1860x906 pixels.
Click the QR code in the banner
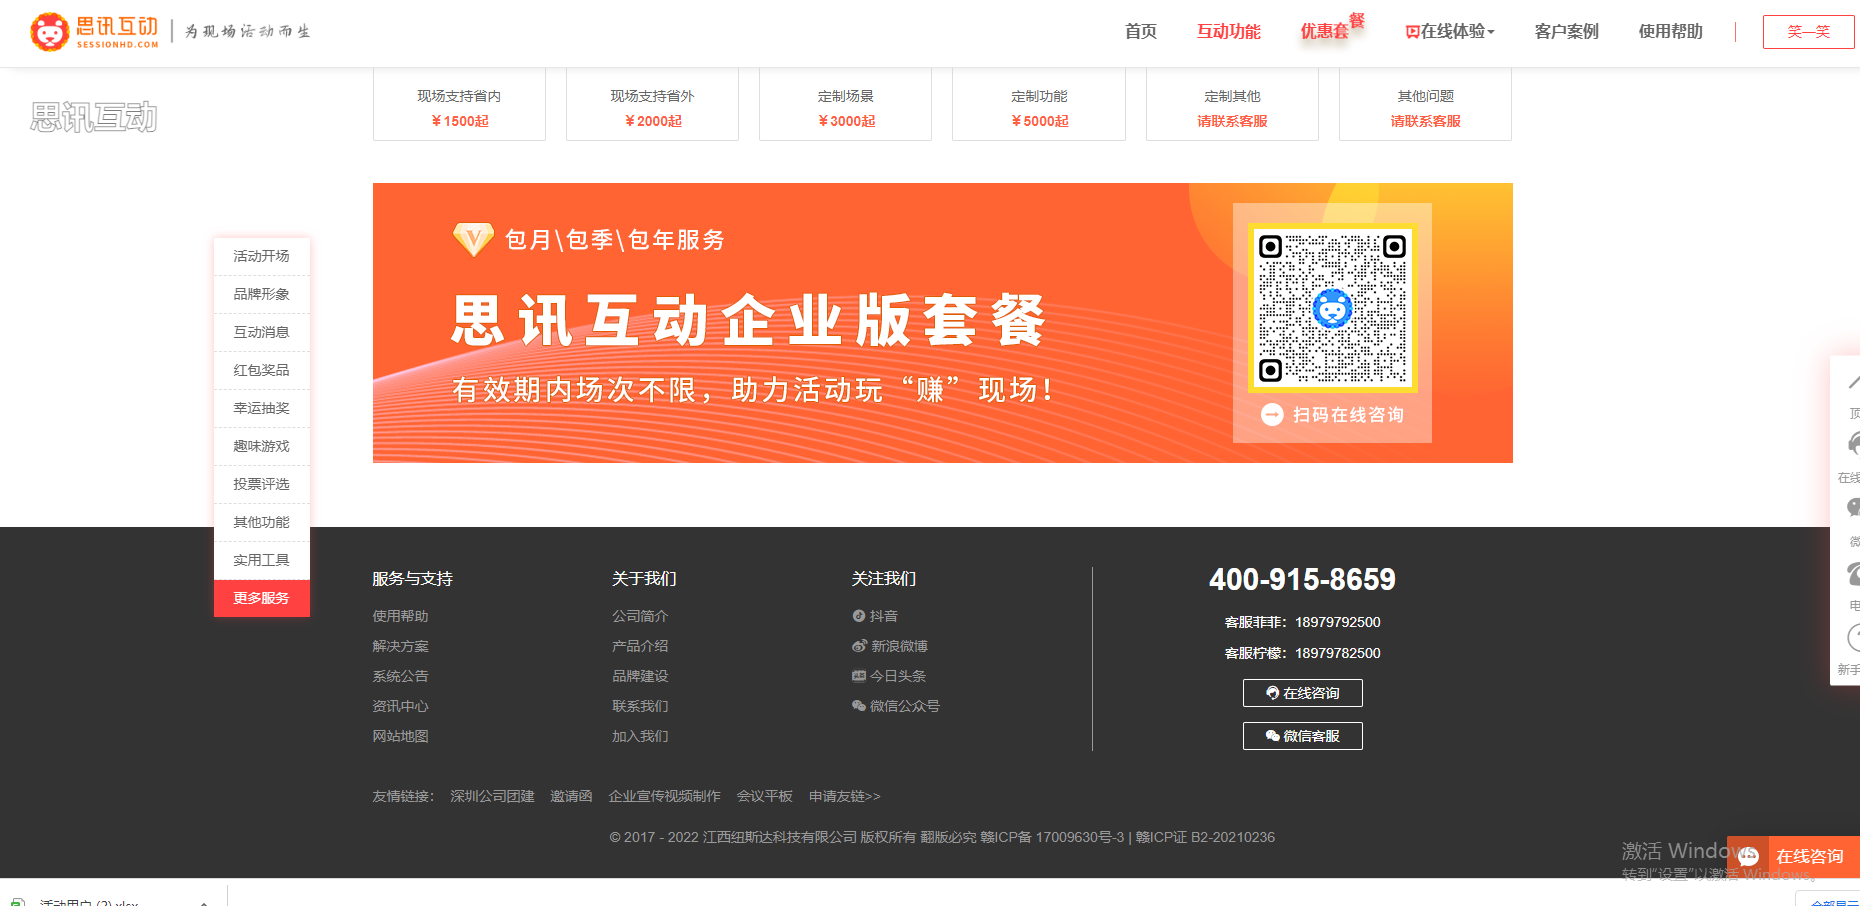point(1332,308)
